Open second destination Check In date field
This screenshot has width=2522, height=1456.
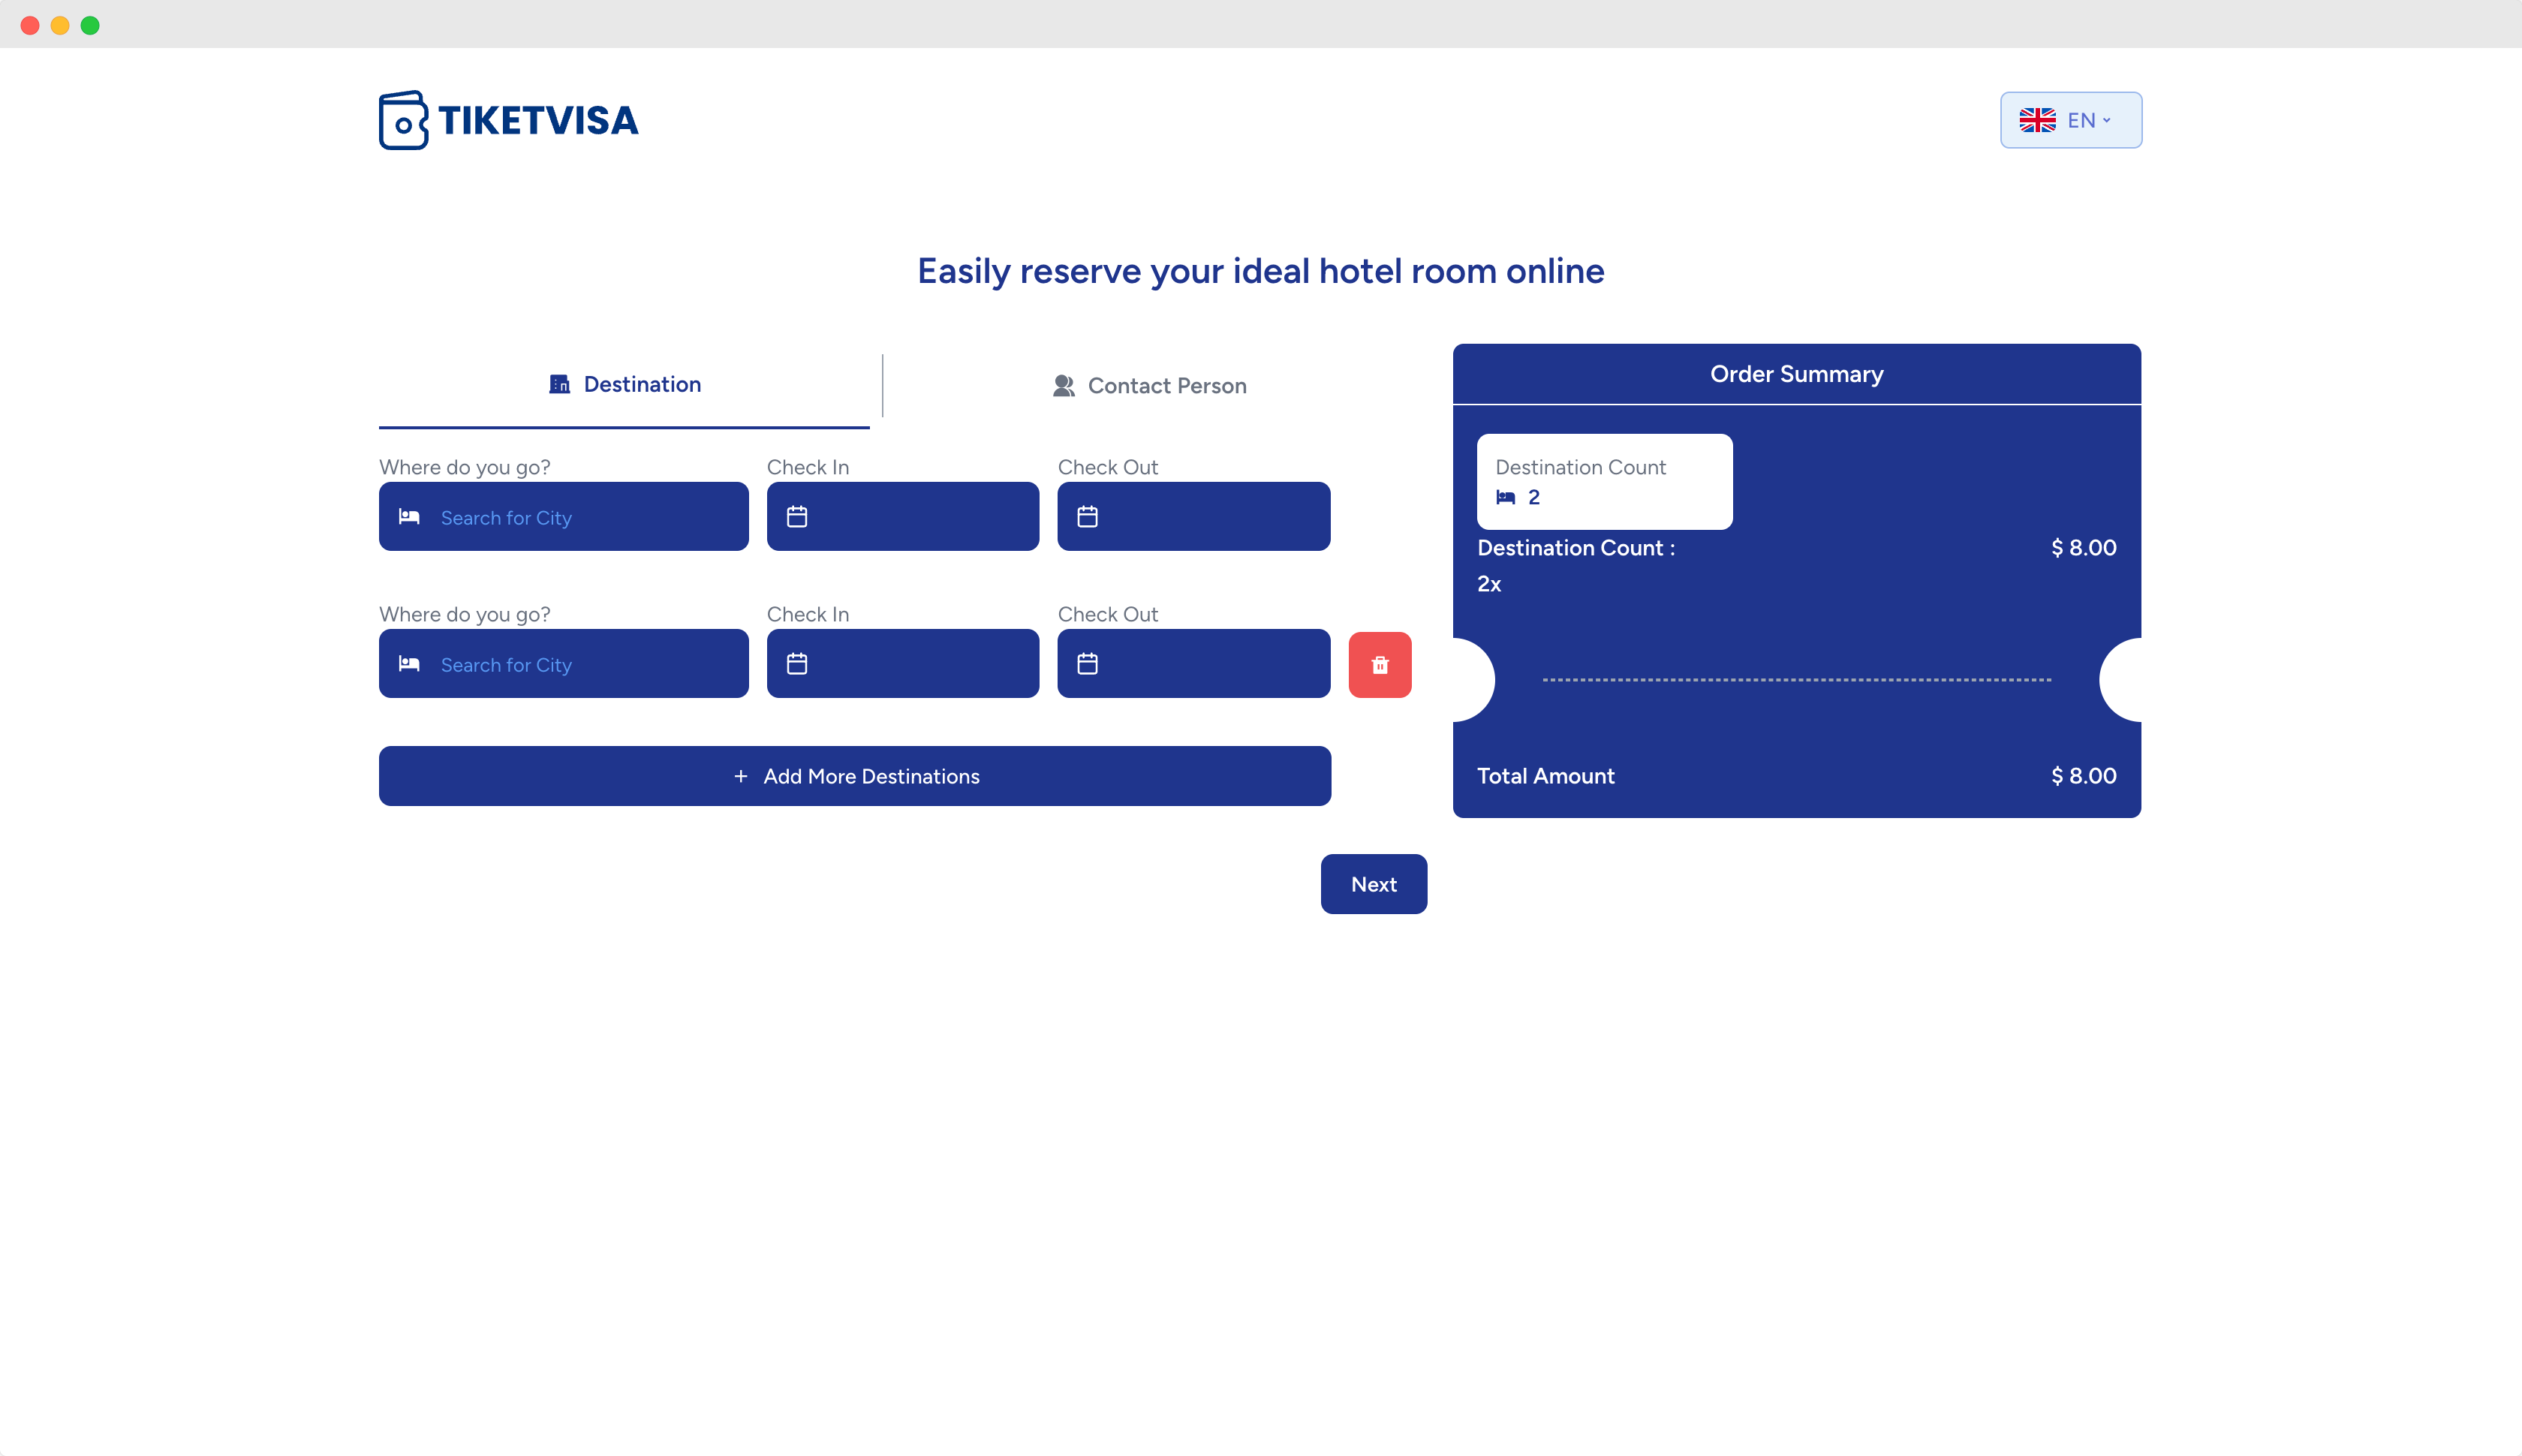[x=903, y=664]
